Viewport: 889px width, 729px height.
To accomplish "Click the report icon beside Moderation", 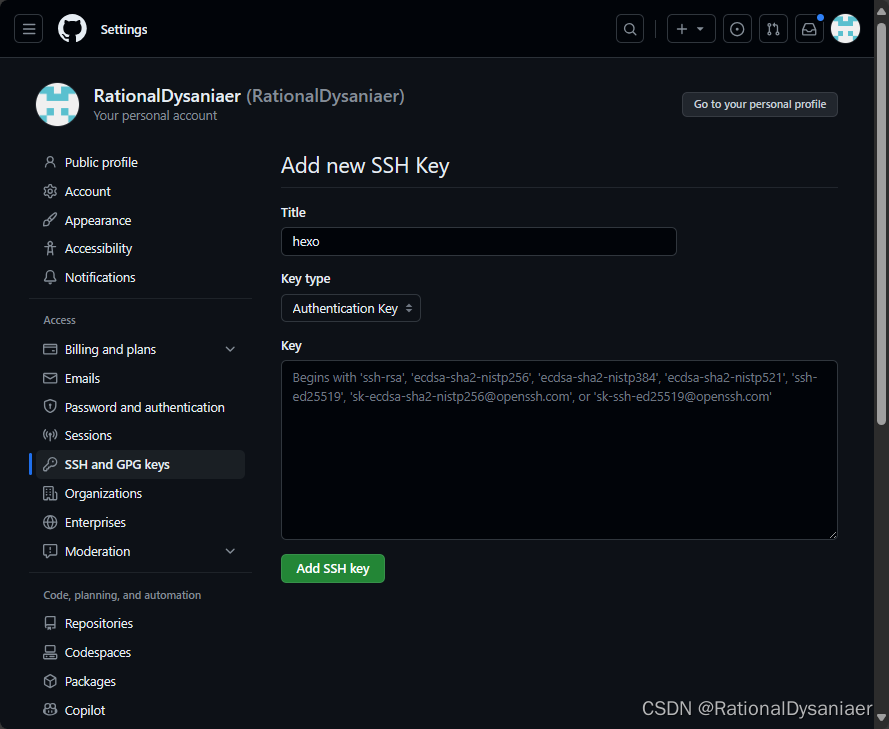I will click(x=50, y=551).
